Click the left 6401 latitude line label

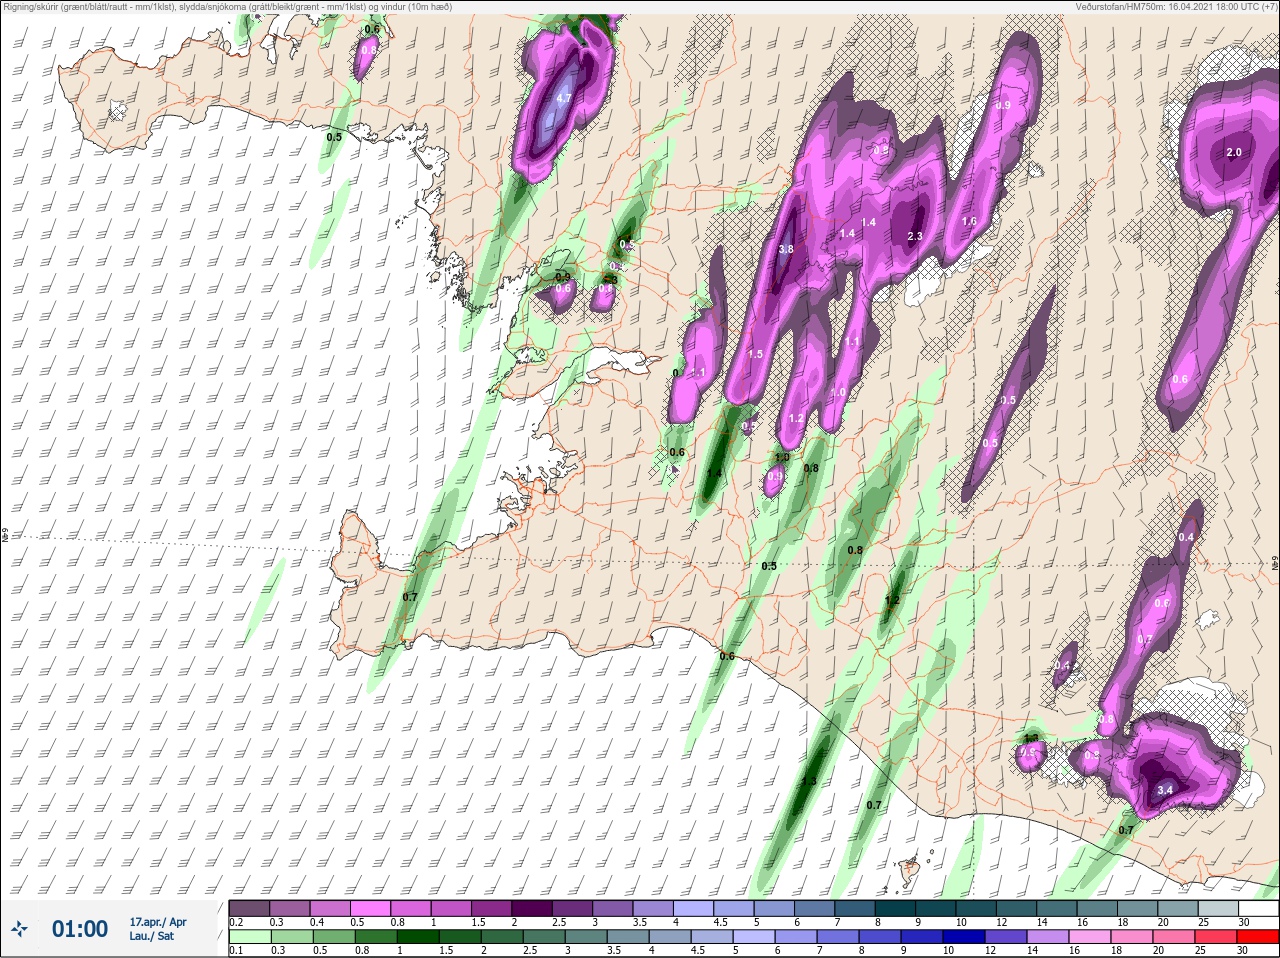coord(5,536)
